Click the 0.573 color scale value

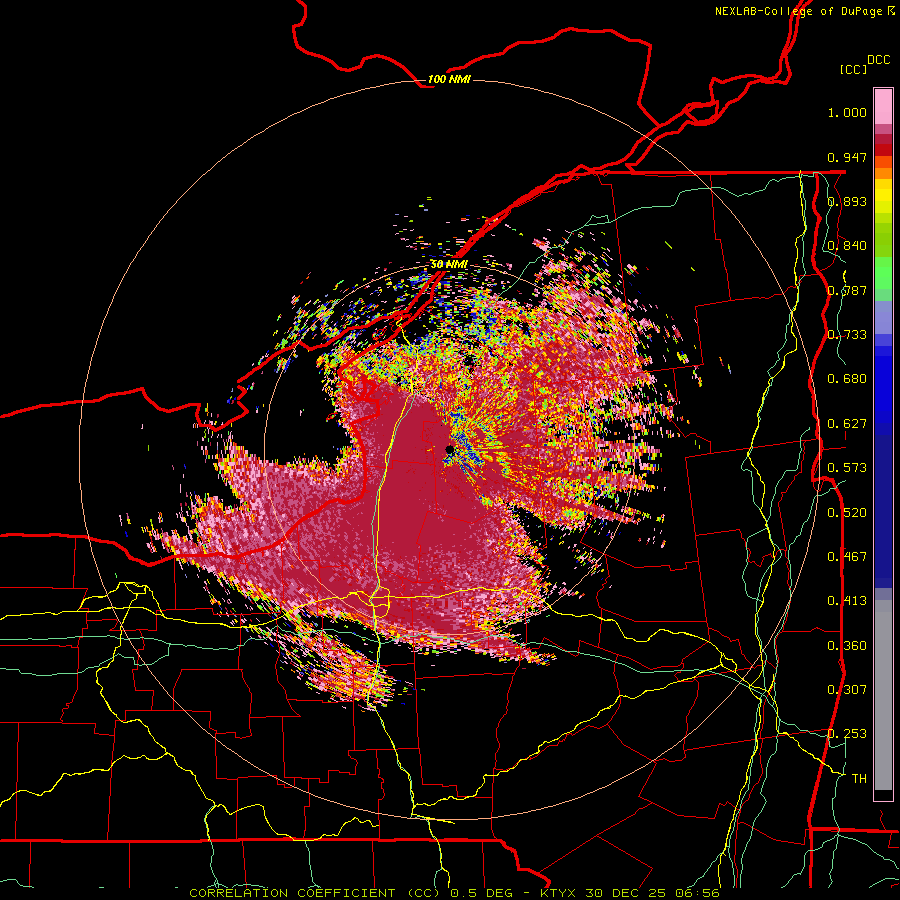[x=847, y=468]
